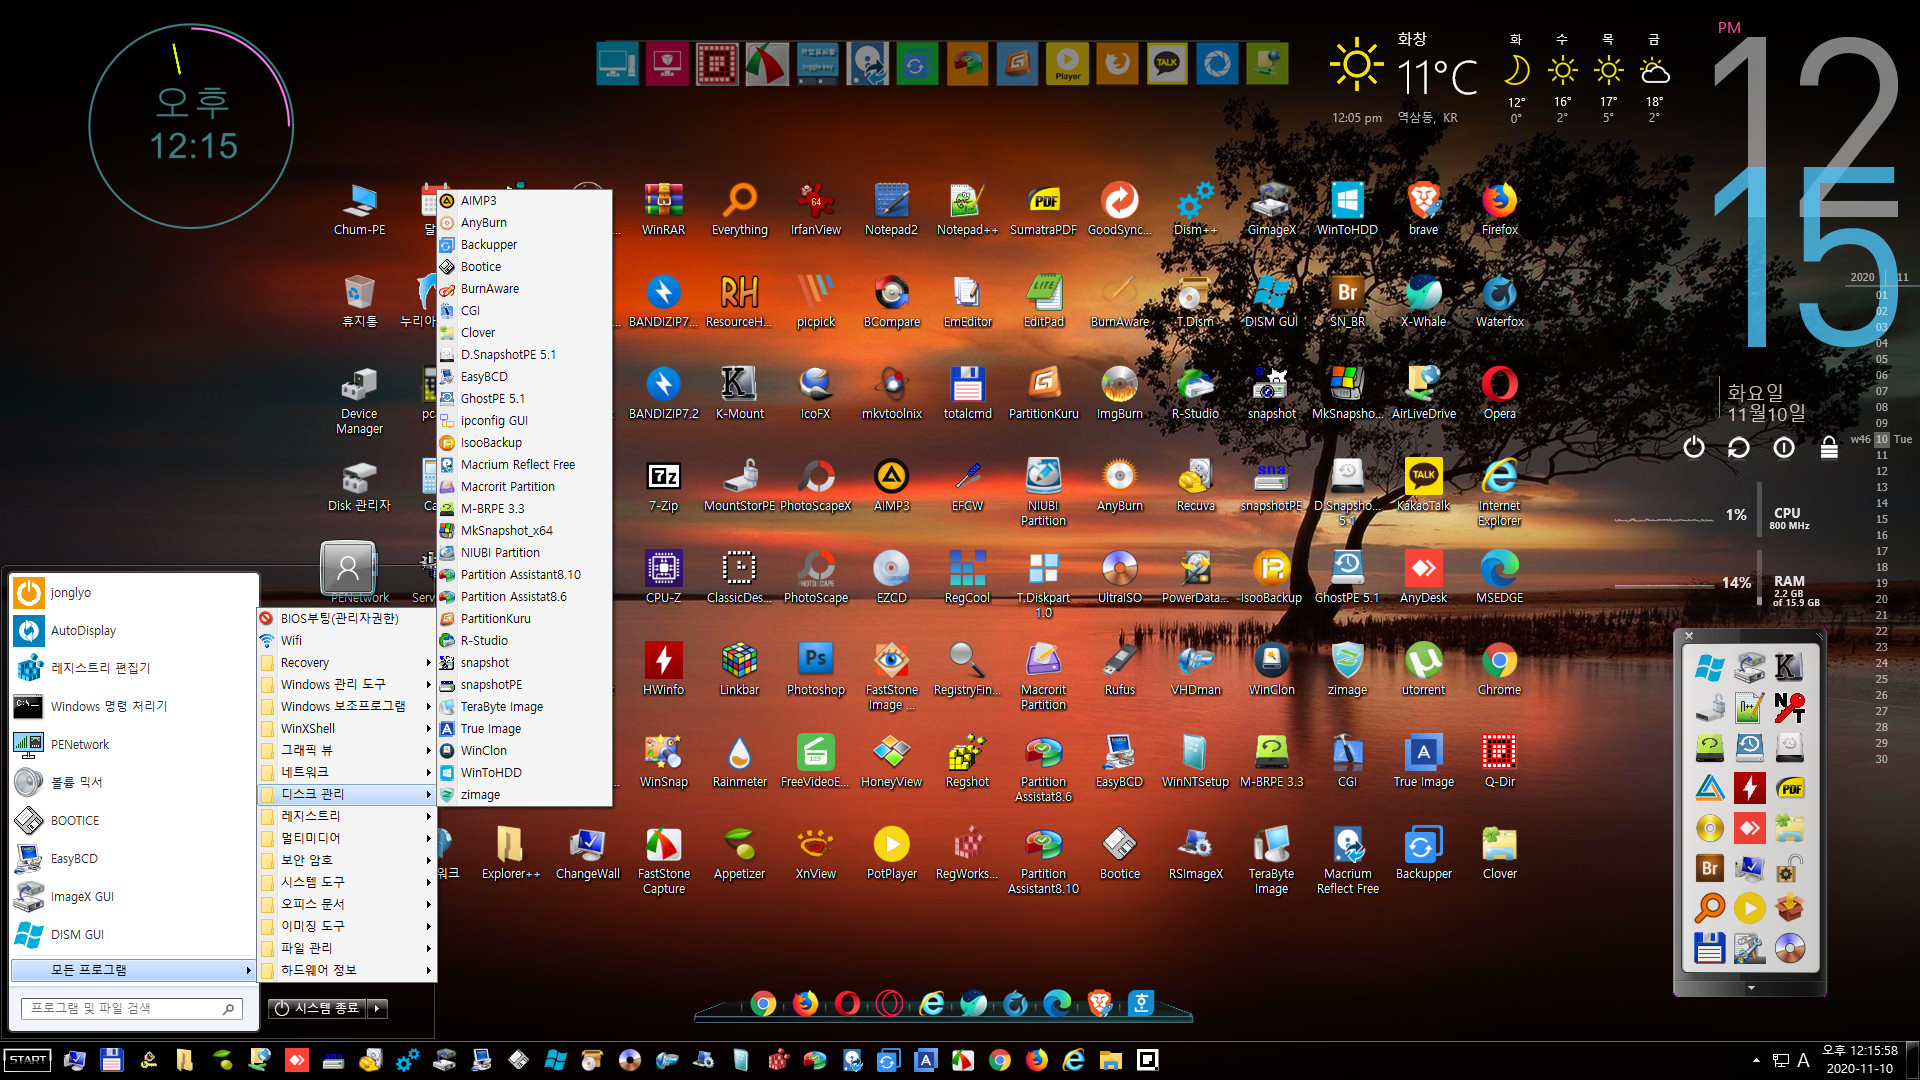Expand the Windows 관리 도구 folder
This screenshot has width=1920, height=1080.
(x=346, y=684)
